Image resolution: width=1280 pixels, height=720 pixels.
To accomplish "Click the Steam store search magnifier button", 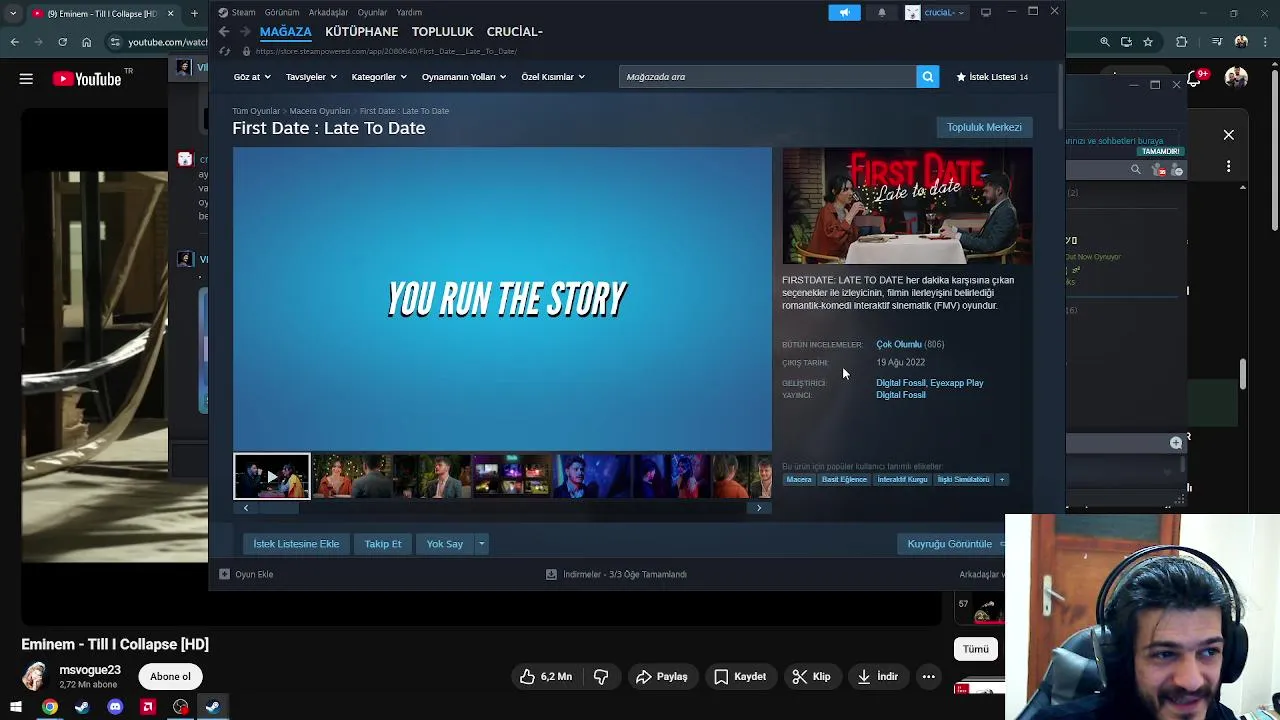I will [928, 77].
